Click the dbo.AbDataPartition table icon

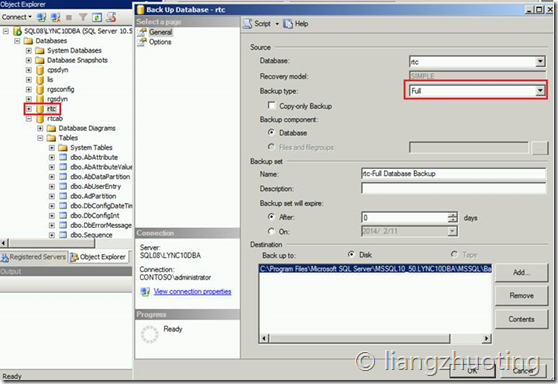[63, 177]
